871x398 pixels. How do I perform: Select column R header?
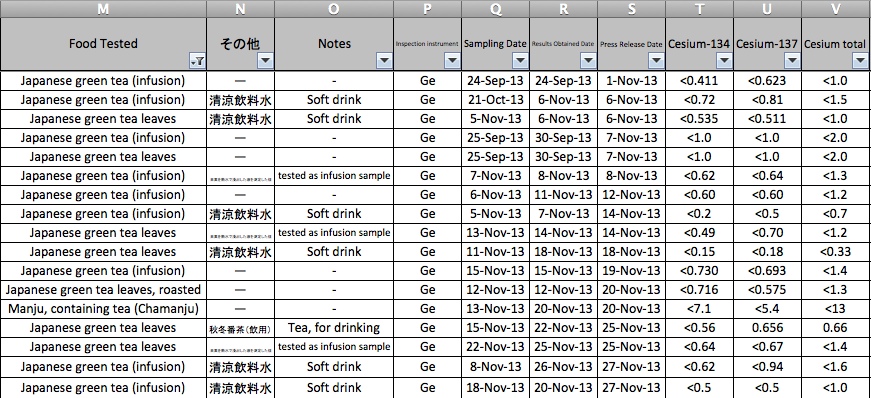(x=563, y=8)
